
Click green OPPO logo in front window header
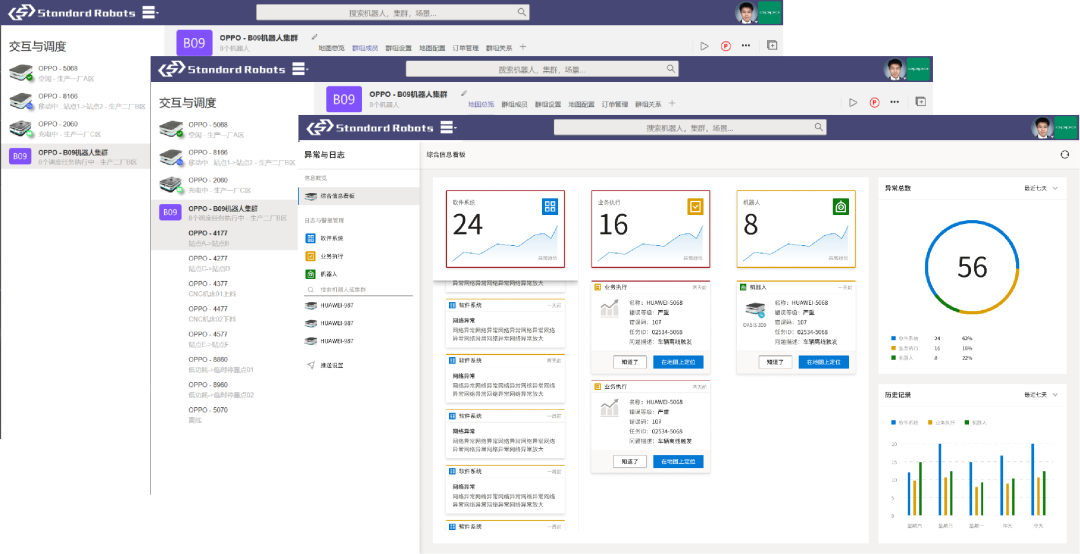click(1066, 127)
